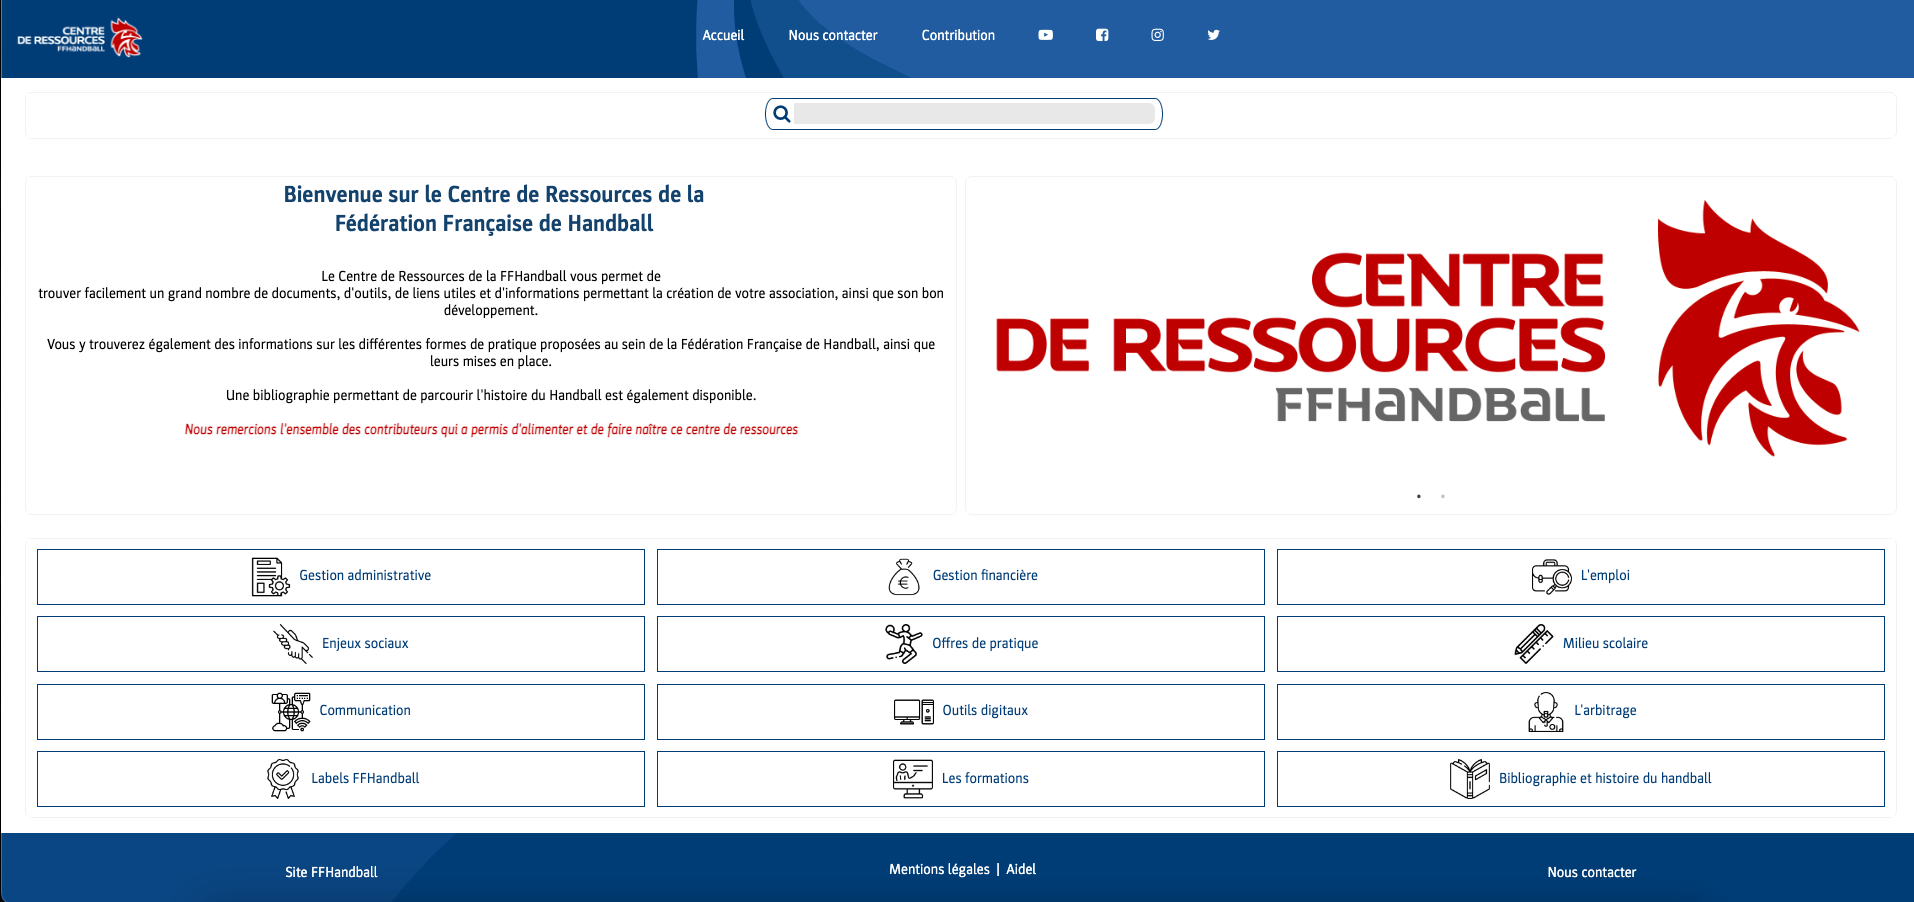Open the Gestion financière category

pyautogui.click(x=961, y=577)
